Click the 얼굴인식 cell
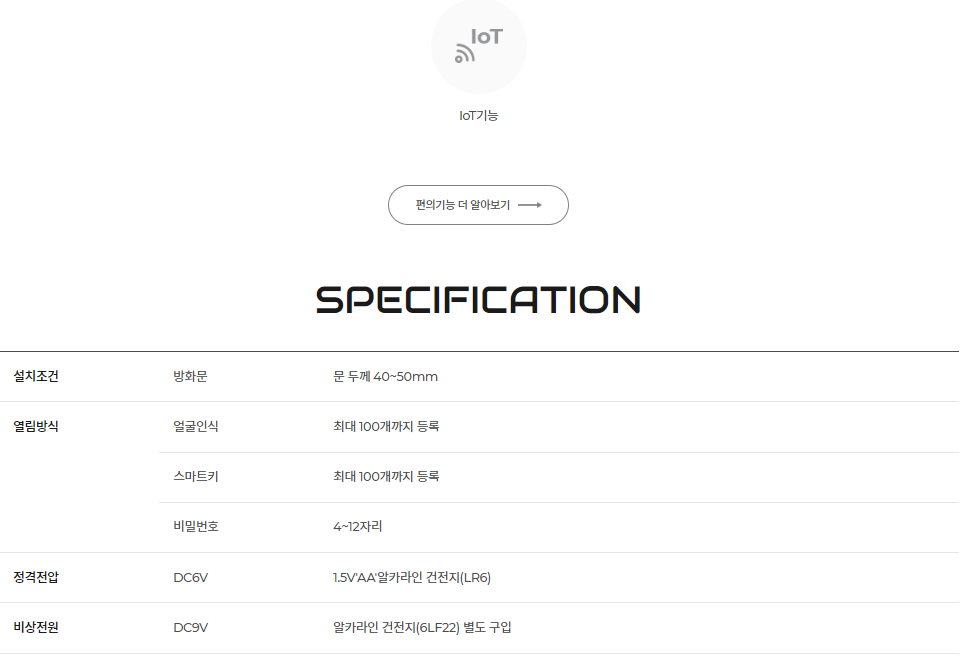 coord(196,427)
